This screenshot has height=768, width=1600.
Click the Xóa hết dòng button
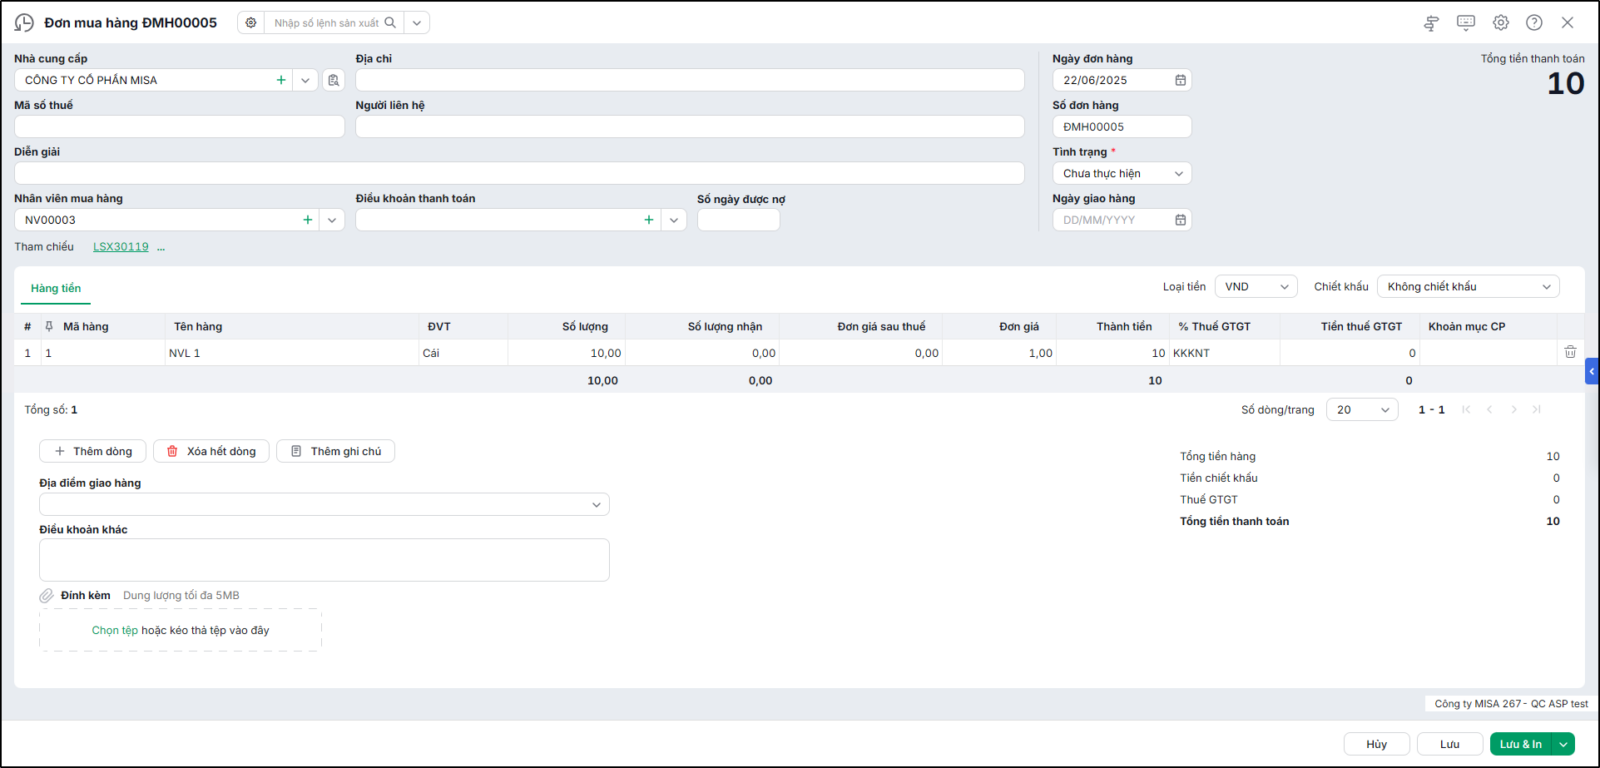211,451
